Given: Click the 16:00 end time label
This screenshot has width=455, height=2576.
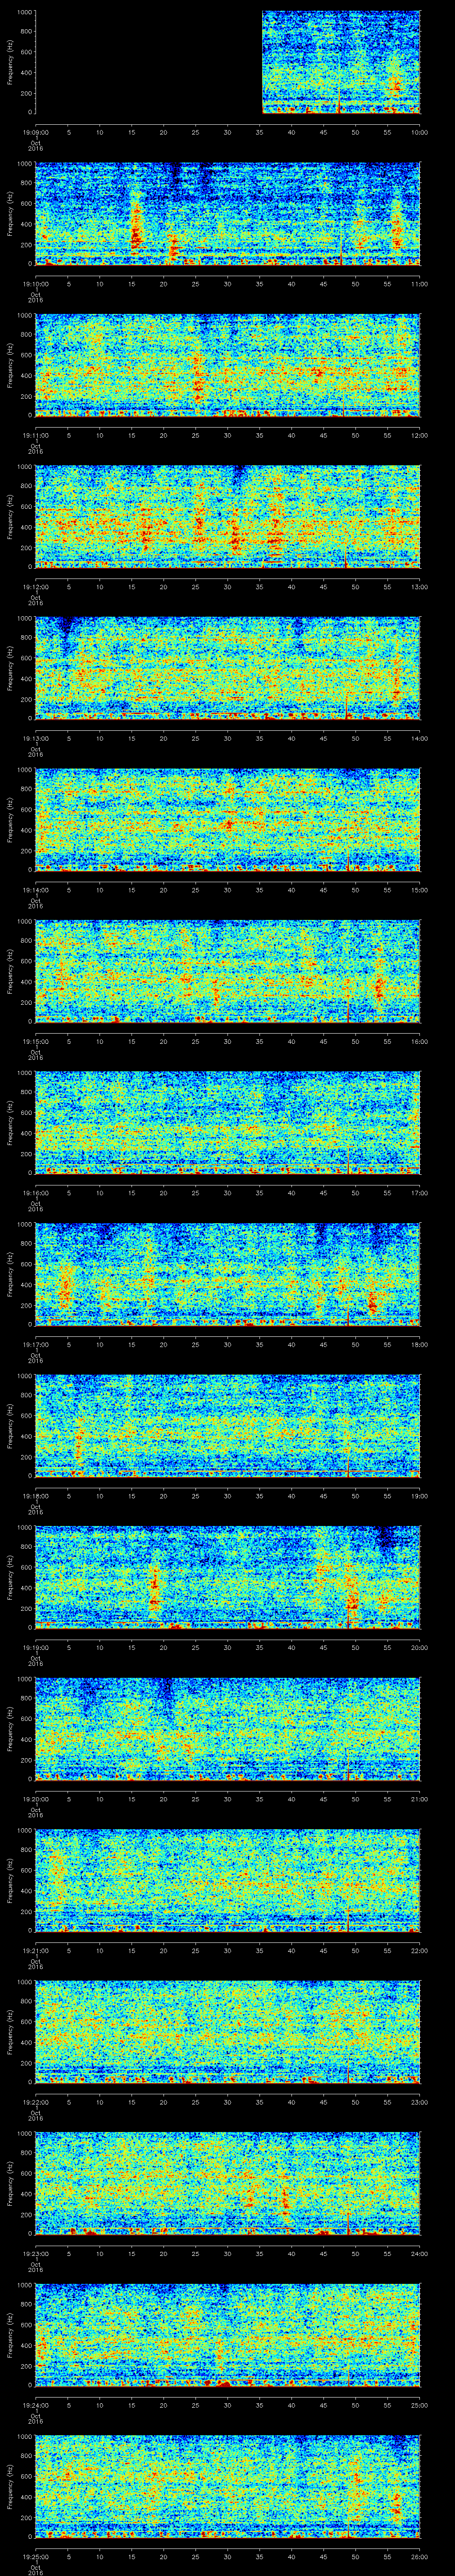Looking at the screenshot, I should [x=419, y=1041].
